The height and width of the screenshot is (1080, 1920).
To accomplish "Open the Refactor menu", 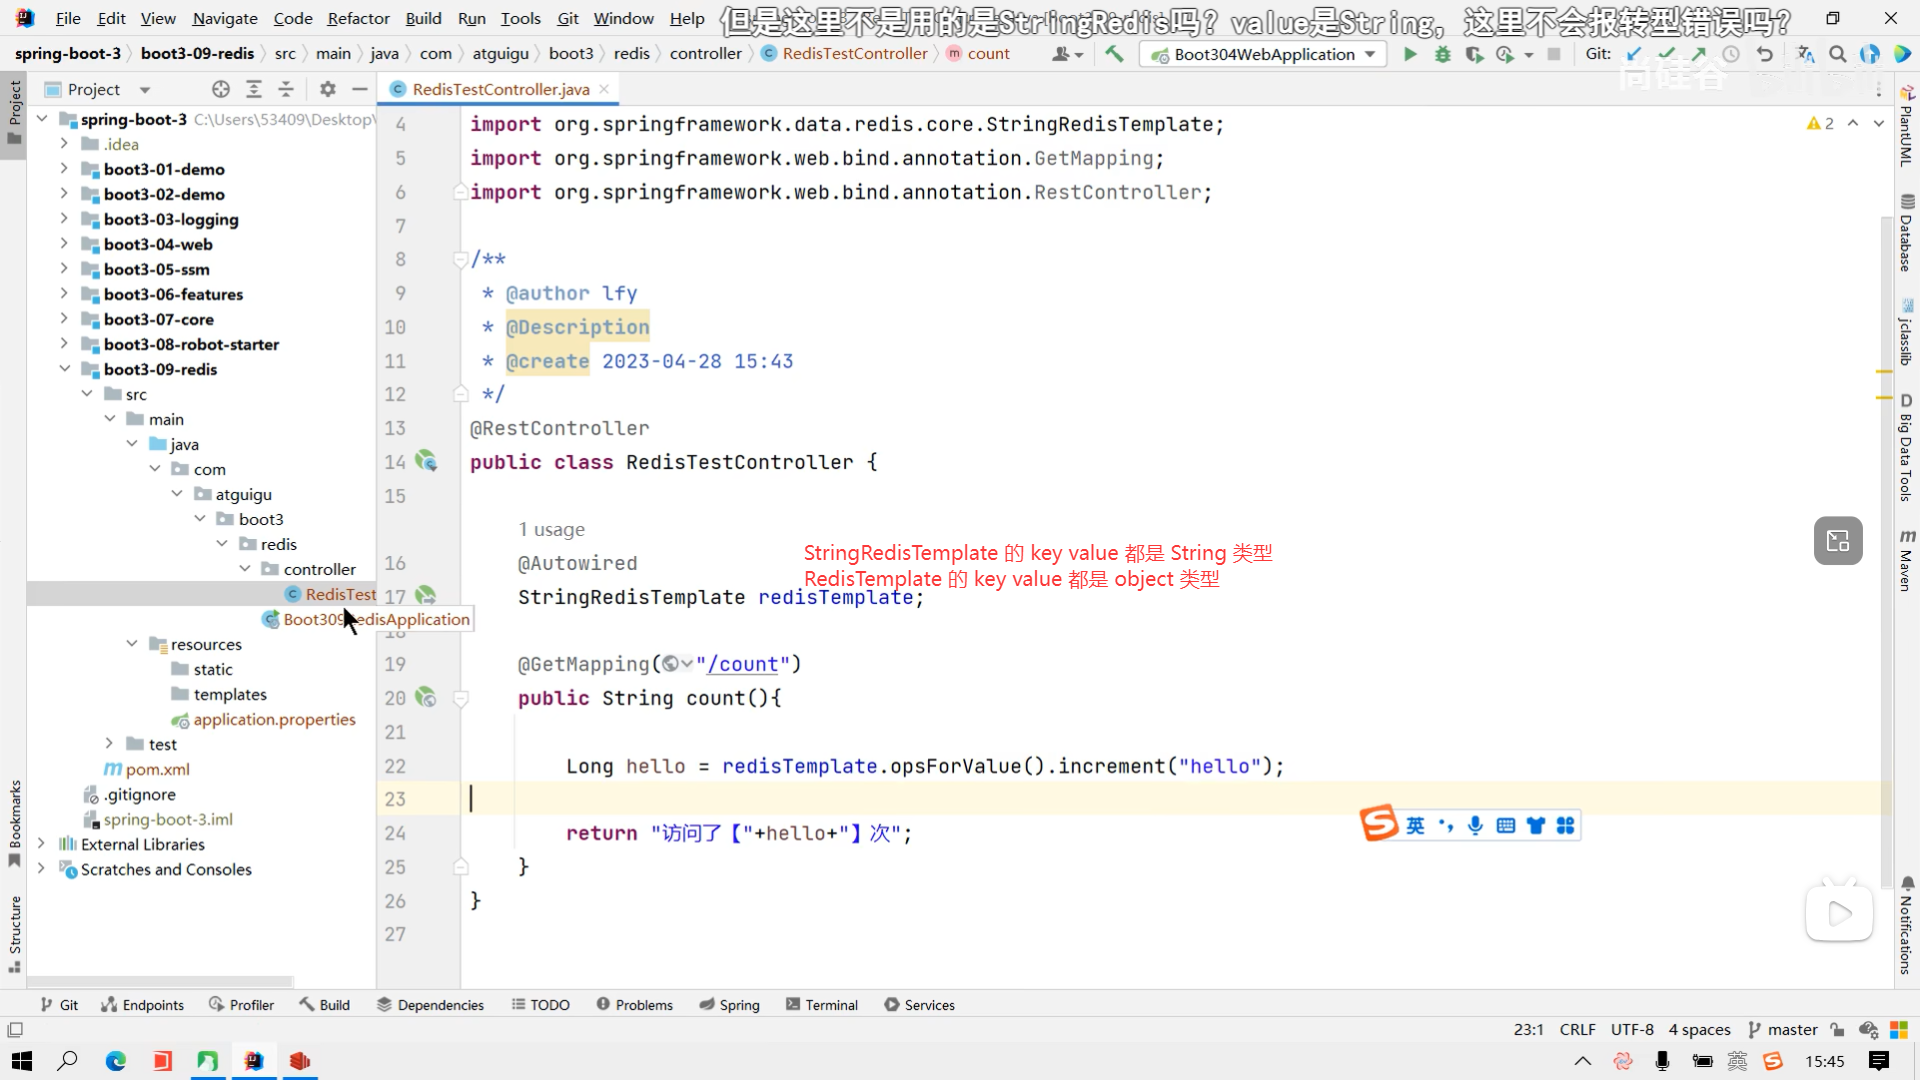I will point(358,18).
